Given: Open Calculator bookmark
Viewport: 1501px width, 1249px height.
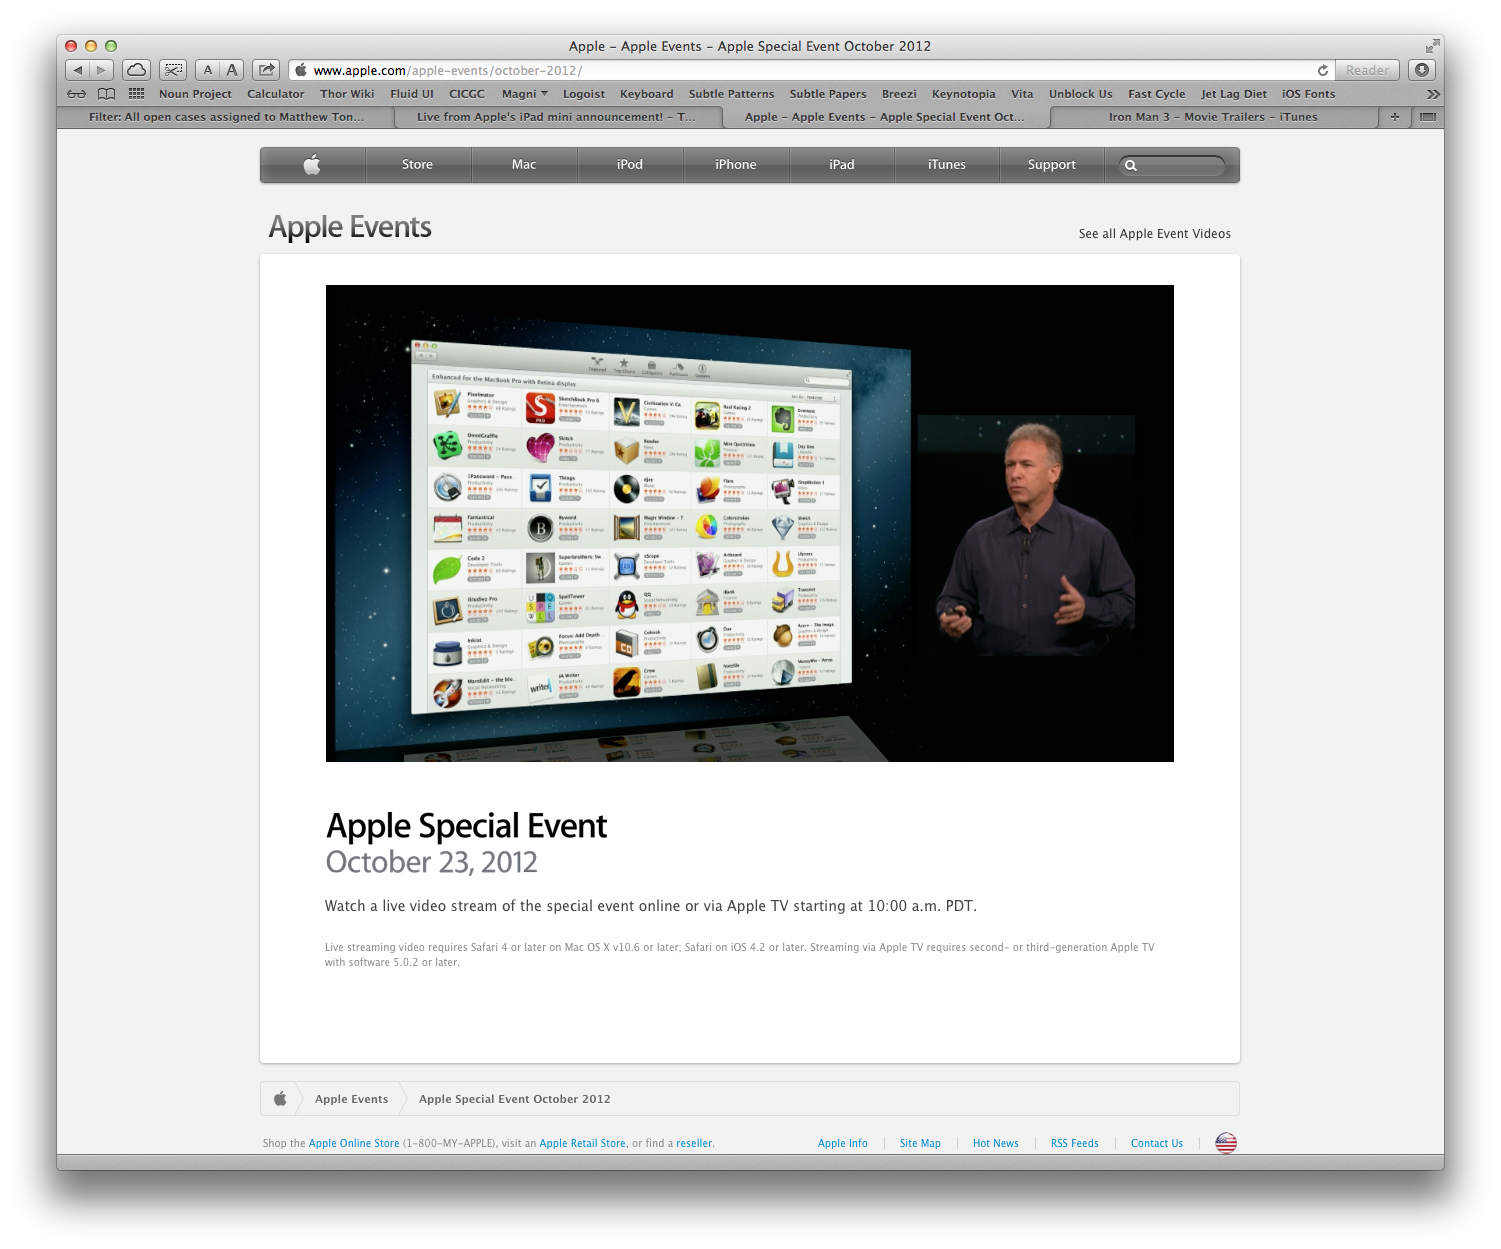Looking at the screenshot, I should 276,94.
